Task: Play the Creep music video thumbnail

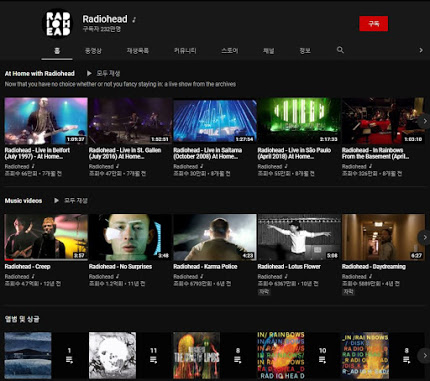Action: tap(46, 237)
